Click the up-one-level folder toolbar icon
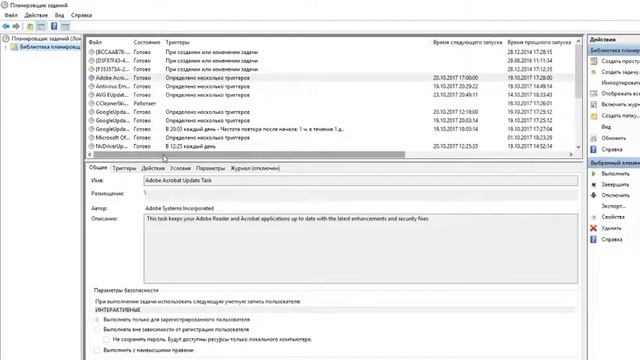 pyautogui.click(x=30, y=27)
